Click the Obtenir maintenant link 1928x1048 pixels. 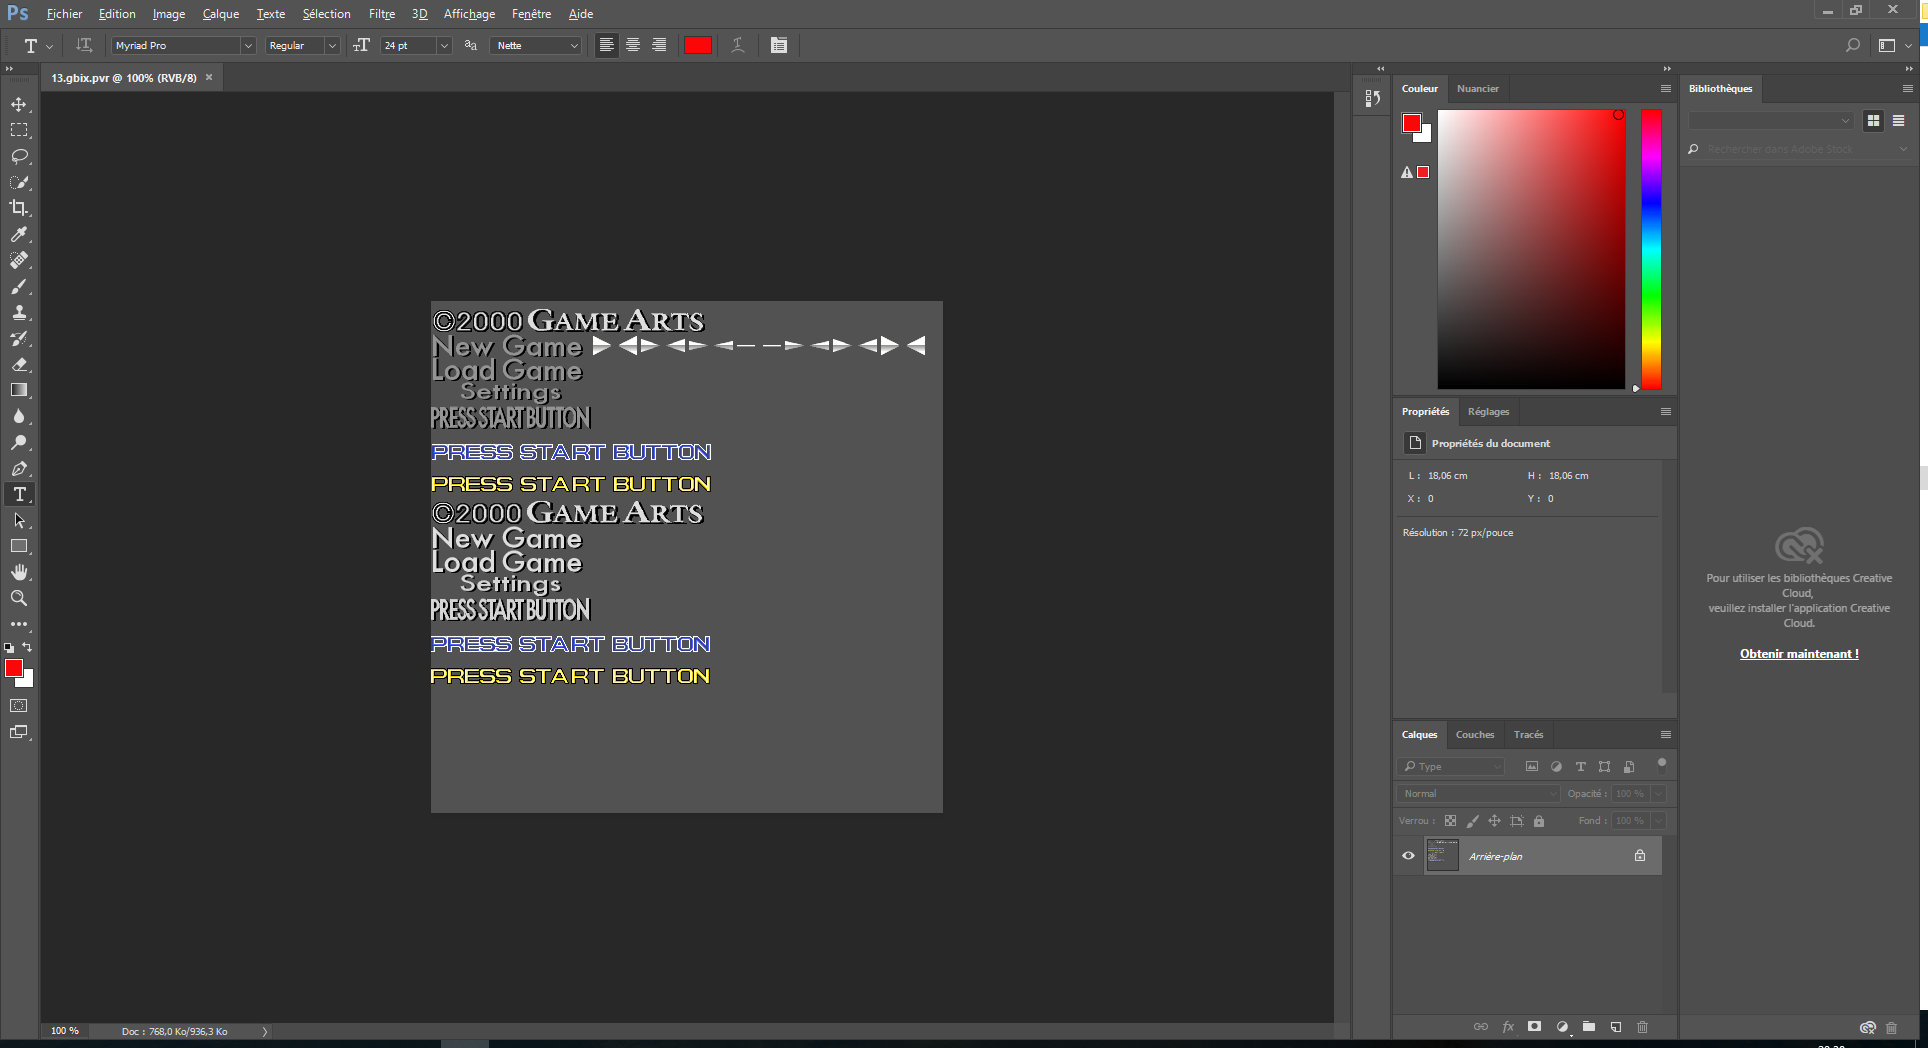click(1799, 654)
